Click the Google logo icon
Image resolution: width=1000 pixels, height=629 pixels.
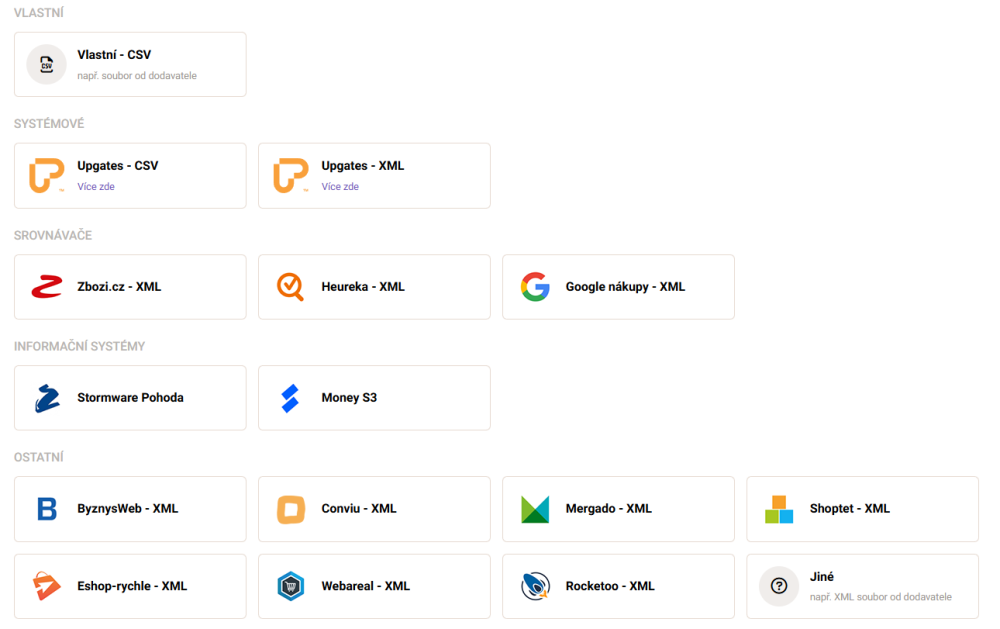535,287
